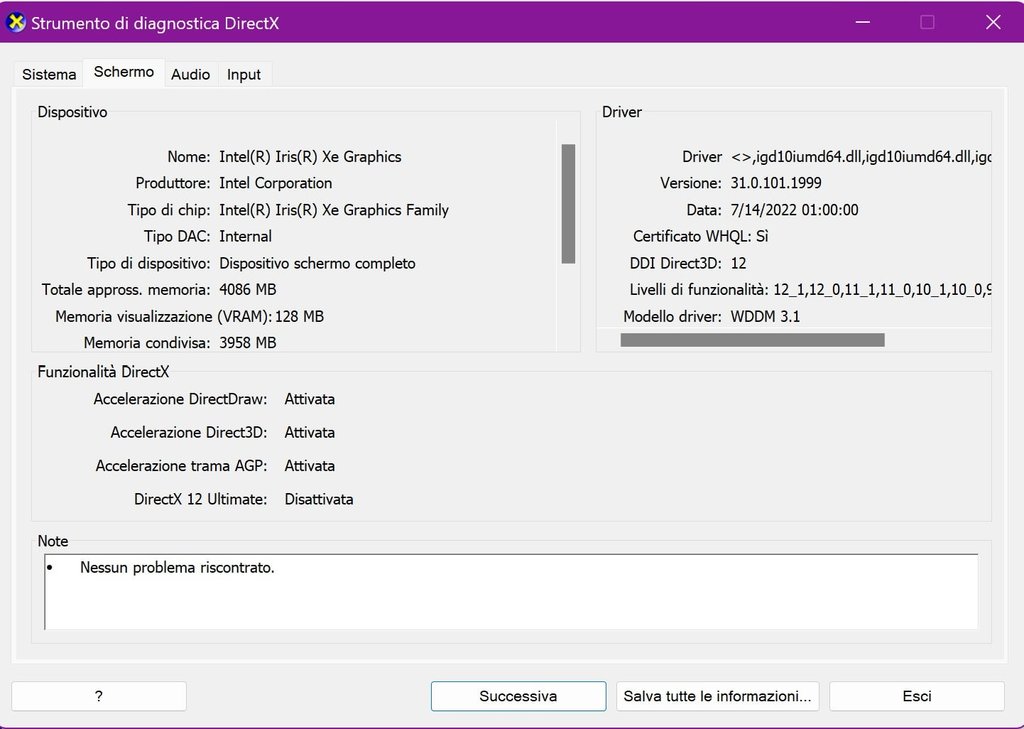The image size is (1024, 729).
Task: Click the Tipo DAC value Internal
Action: coord(246,236)
